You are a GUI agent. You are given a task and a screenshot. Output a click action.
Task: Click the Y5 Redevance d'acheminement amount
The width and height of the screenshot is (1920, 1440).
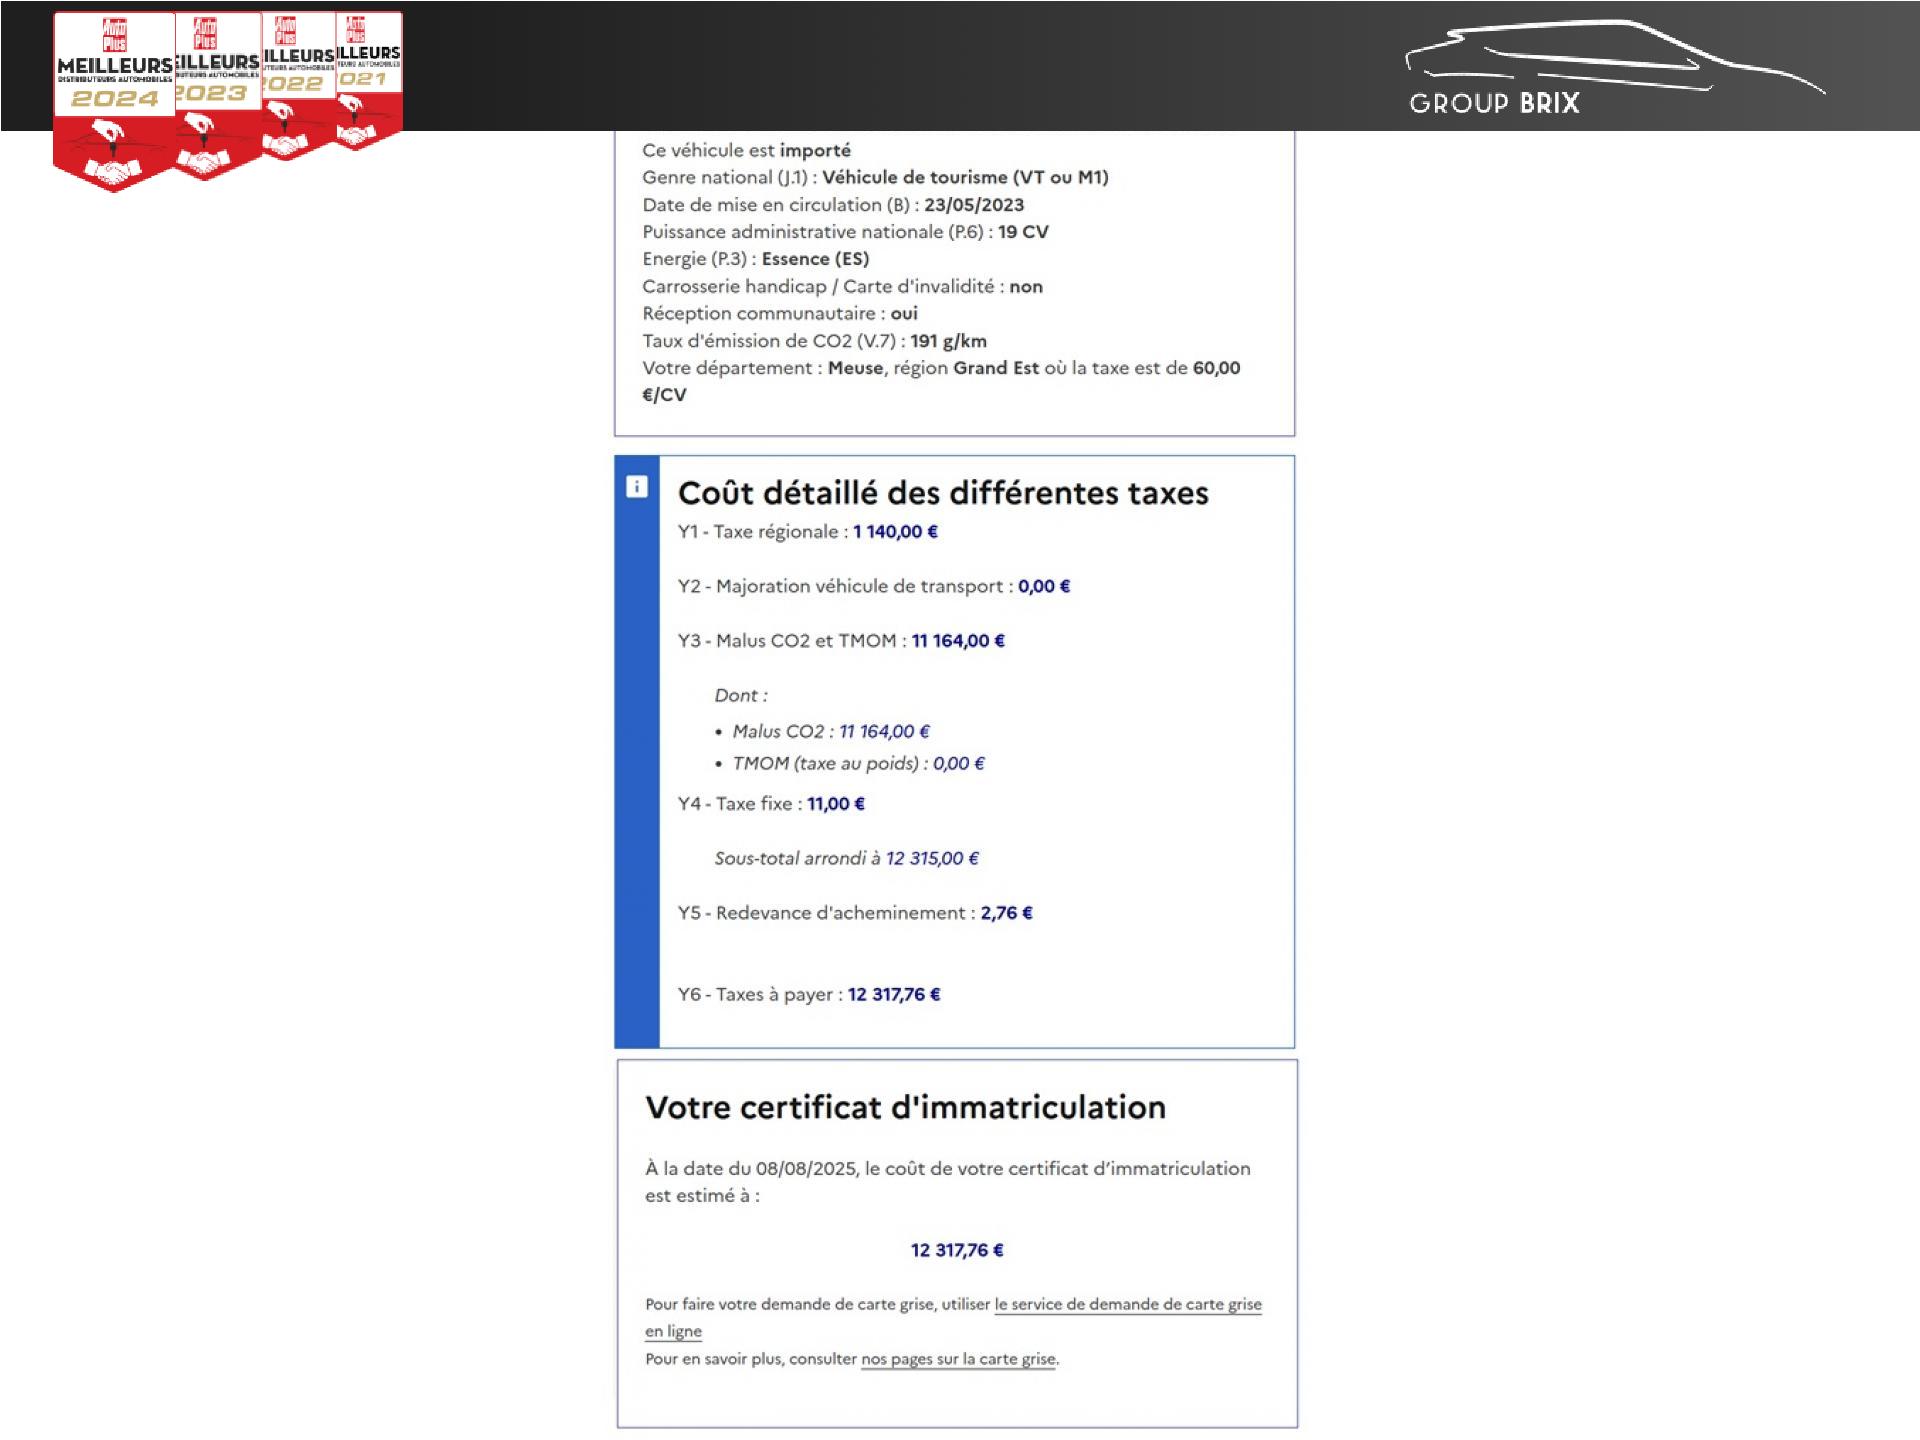click(x=1006, y=913)
